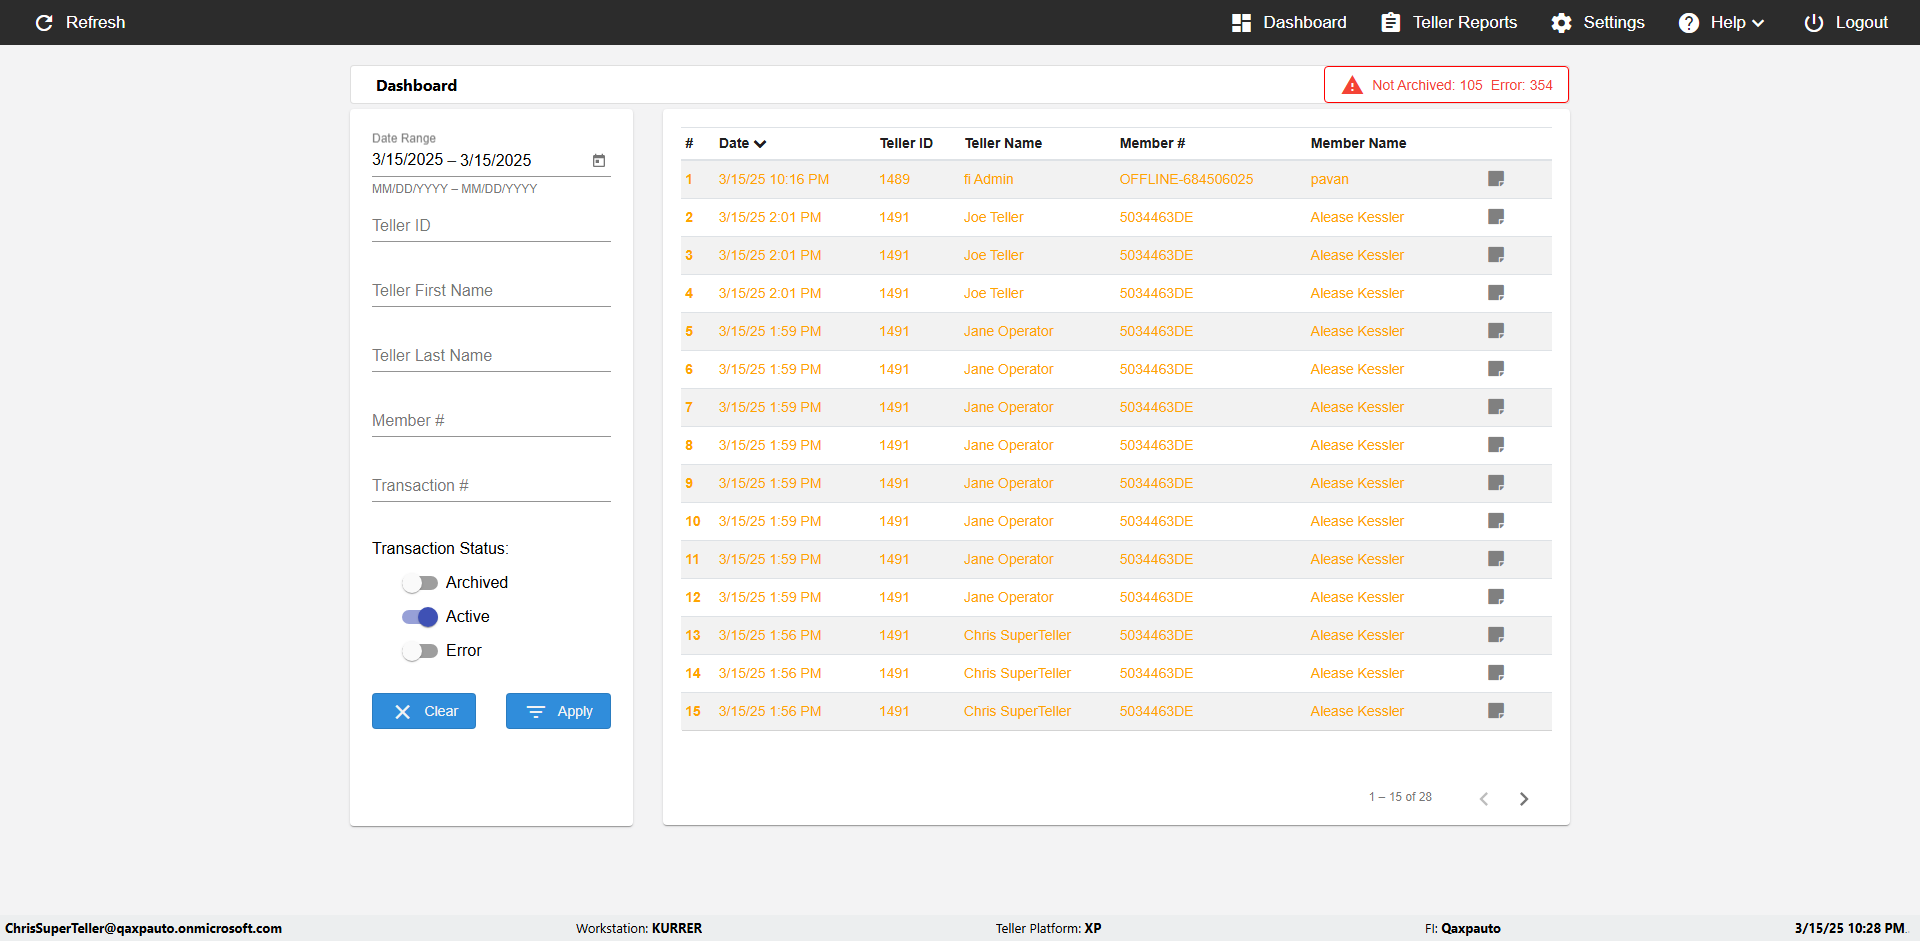The image size is (1920, 941).
Task: Click the Settings gear icon
Action: [1561, 23]
